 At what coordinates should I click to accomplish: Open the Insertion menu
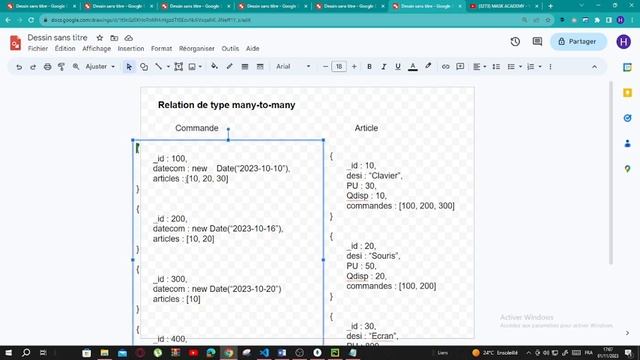coord(131,49)
